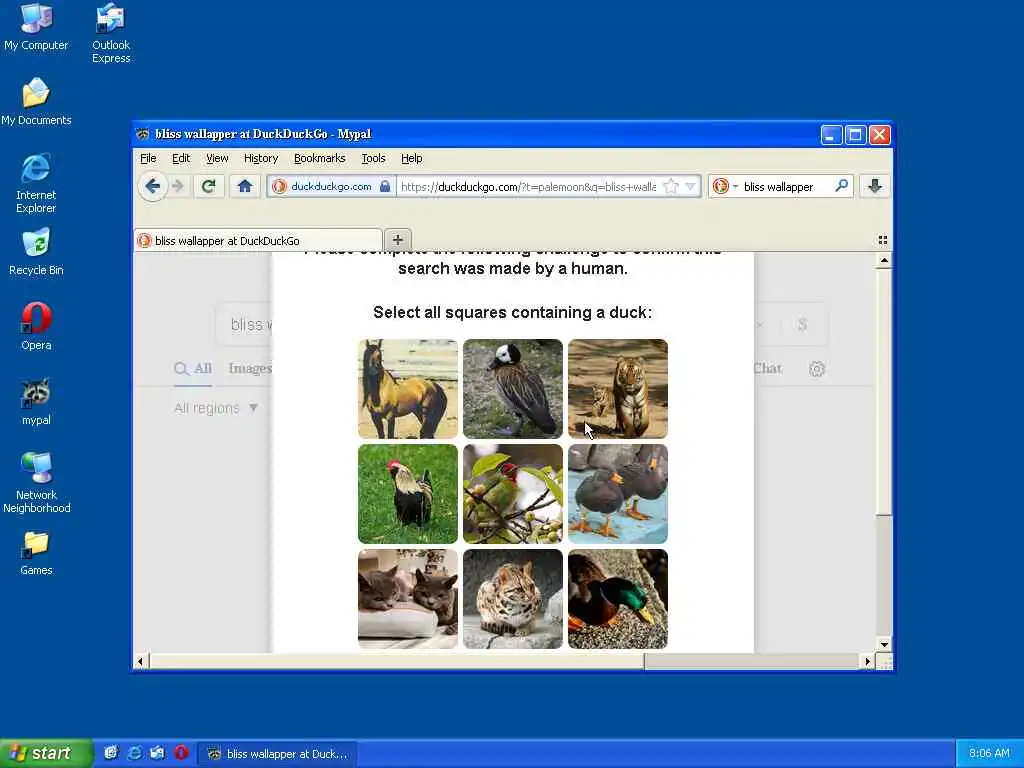Image resolution: width=1024 pixels, height=768 pixels.
Task: Open the Downloads arrow button
Action: click(875, 187)
